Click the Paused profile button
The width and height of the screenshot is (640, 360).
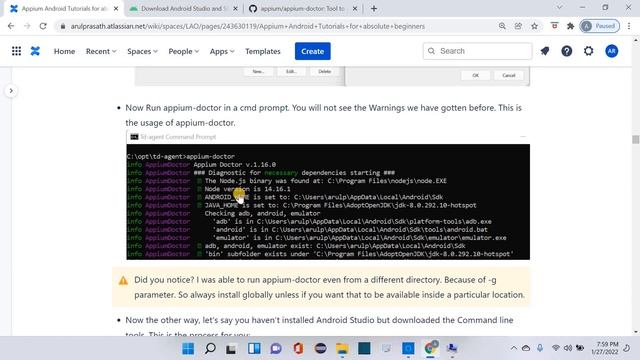600,26
